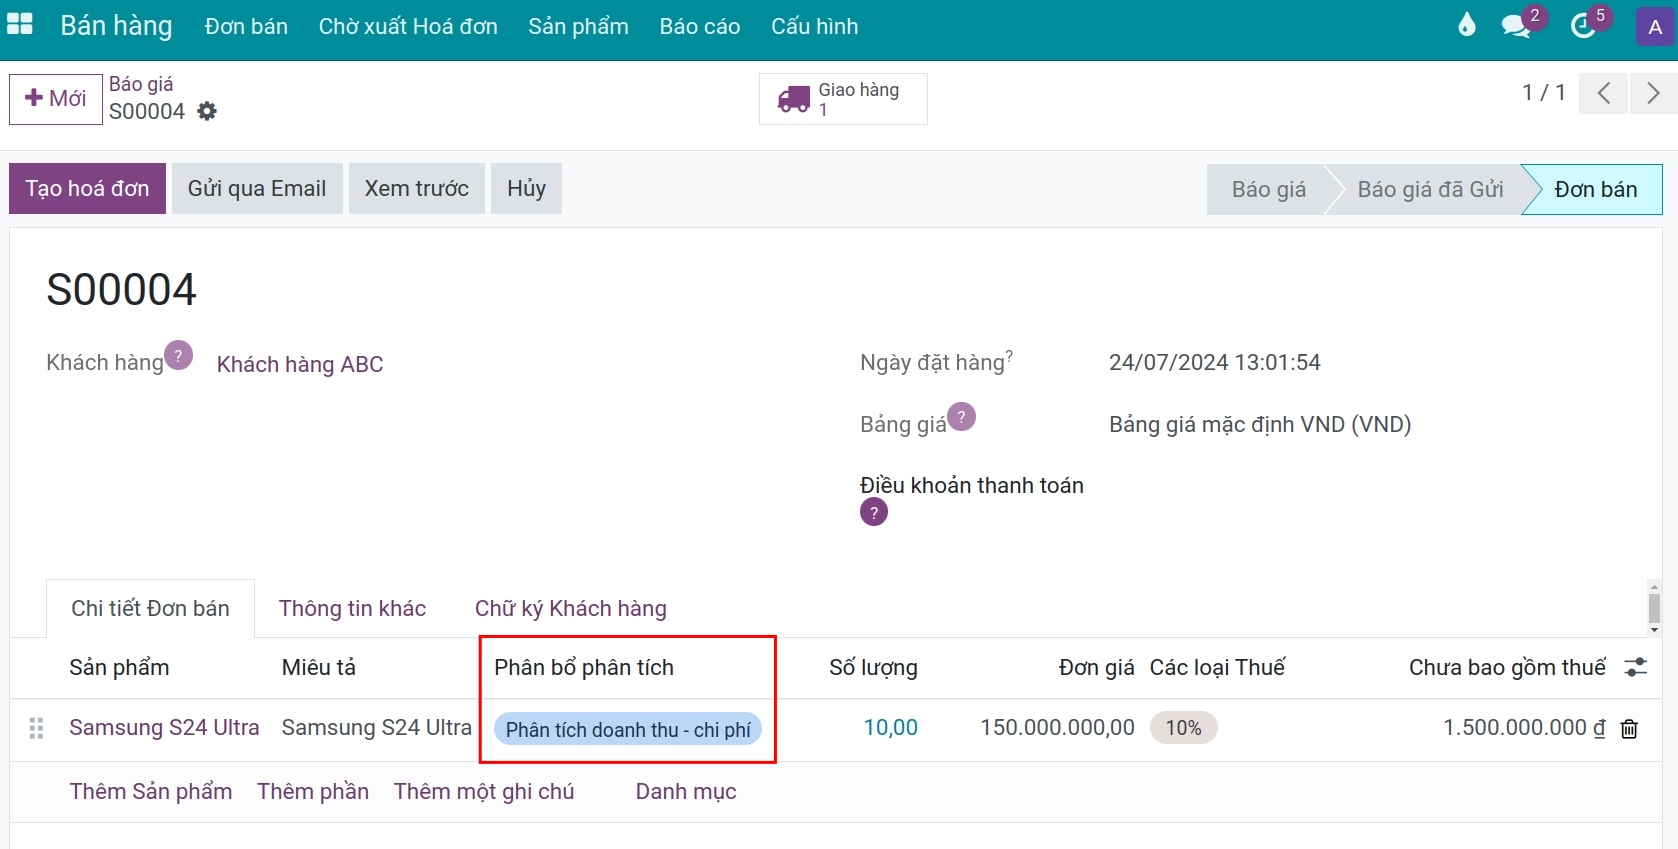Open Giao hàng delivery smart button

pos(843,99)
